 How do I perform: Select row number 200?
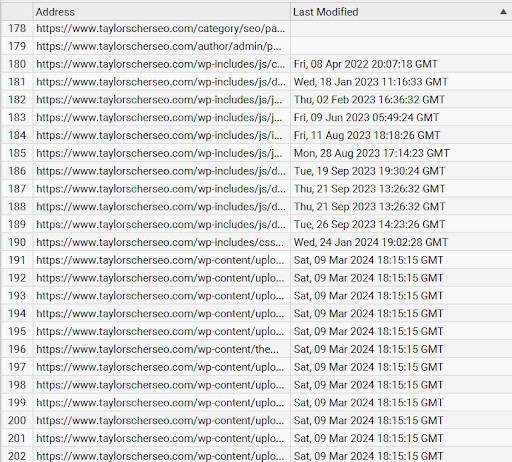click(x=17, y=420)
